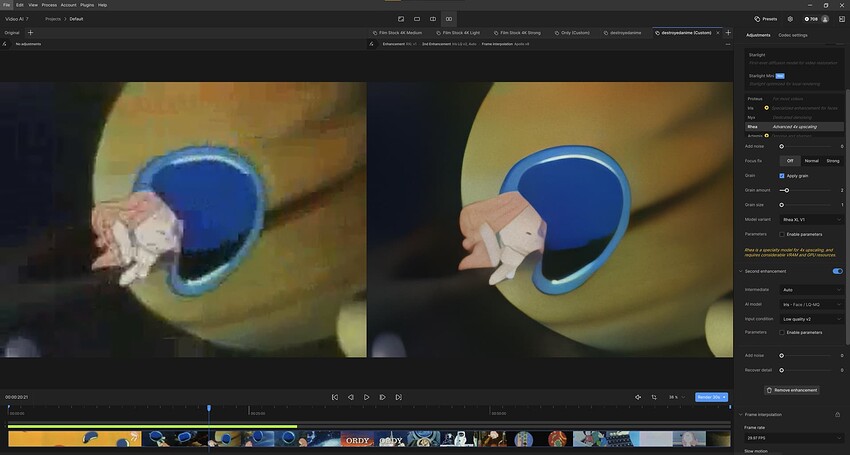Click the trim icon beside the crop tool

638,397
